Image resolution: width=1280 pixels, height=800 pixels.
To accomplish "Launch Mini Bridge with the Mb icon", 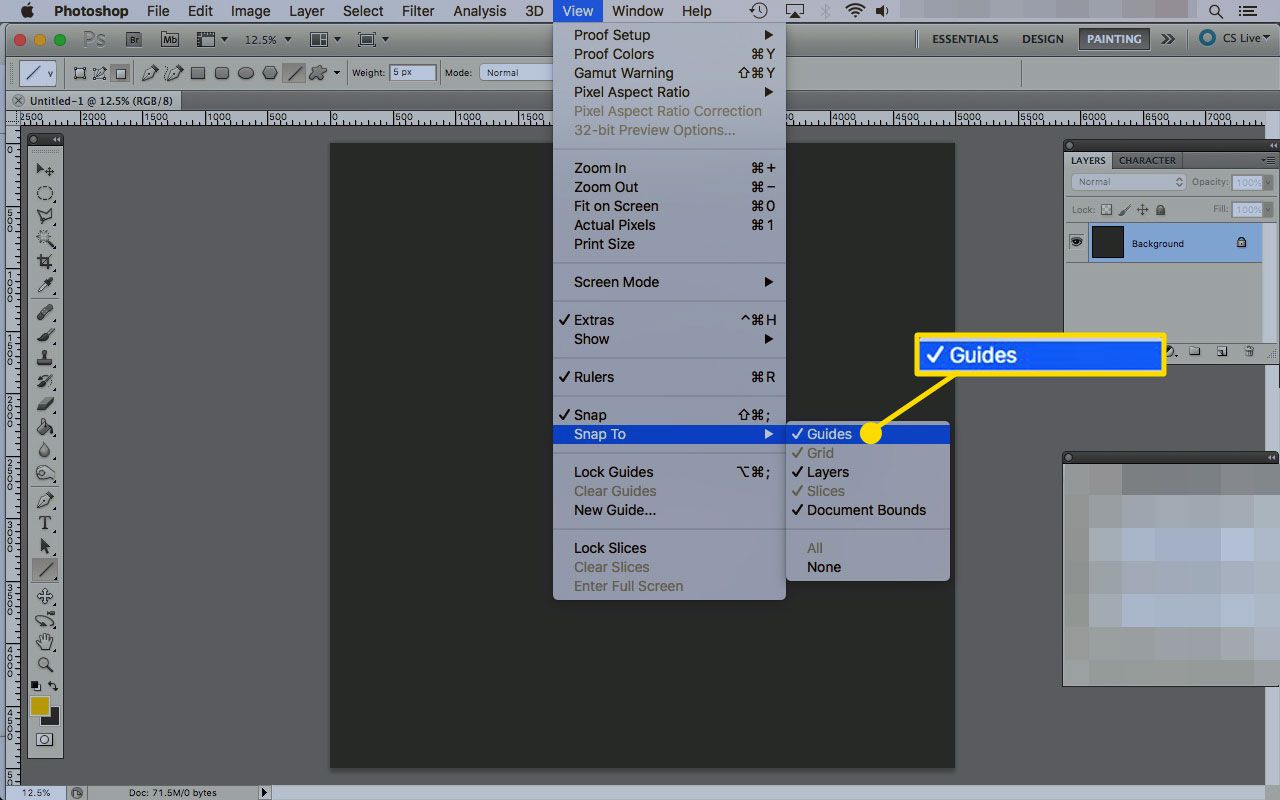I will [x=170, y=39].
